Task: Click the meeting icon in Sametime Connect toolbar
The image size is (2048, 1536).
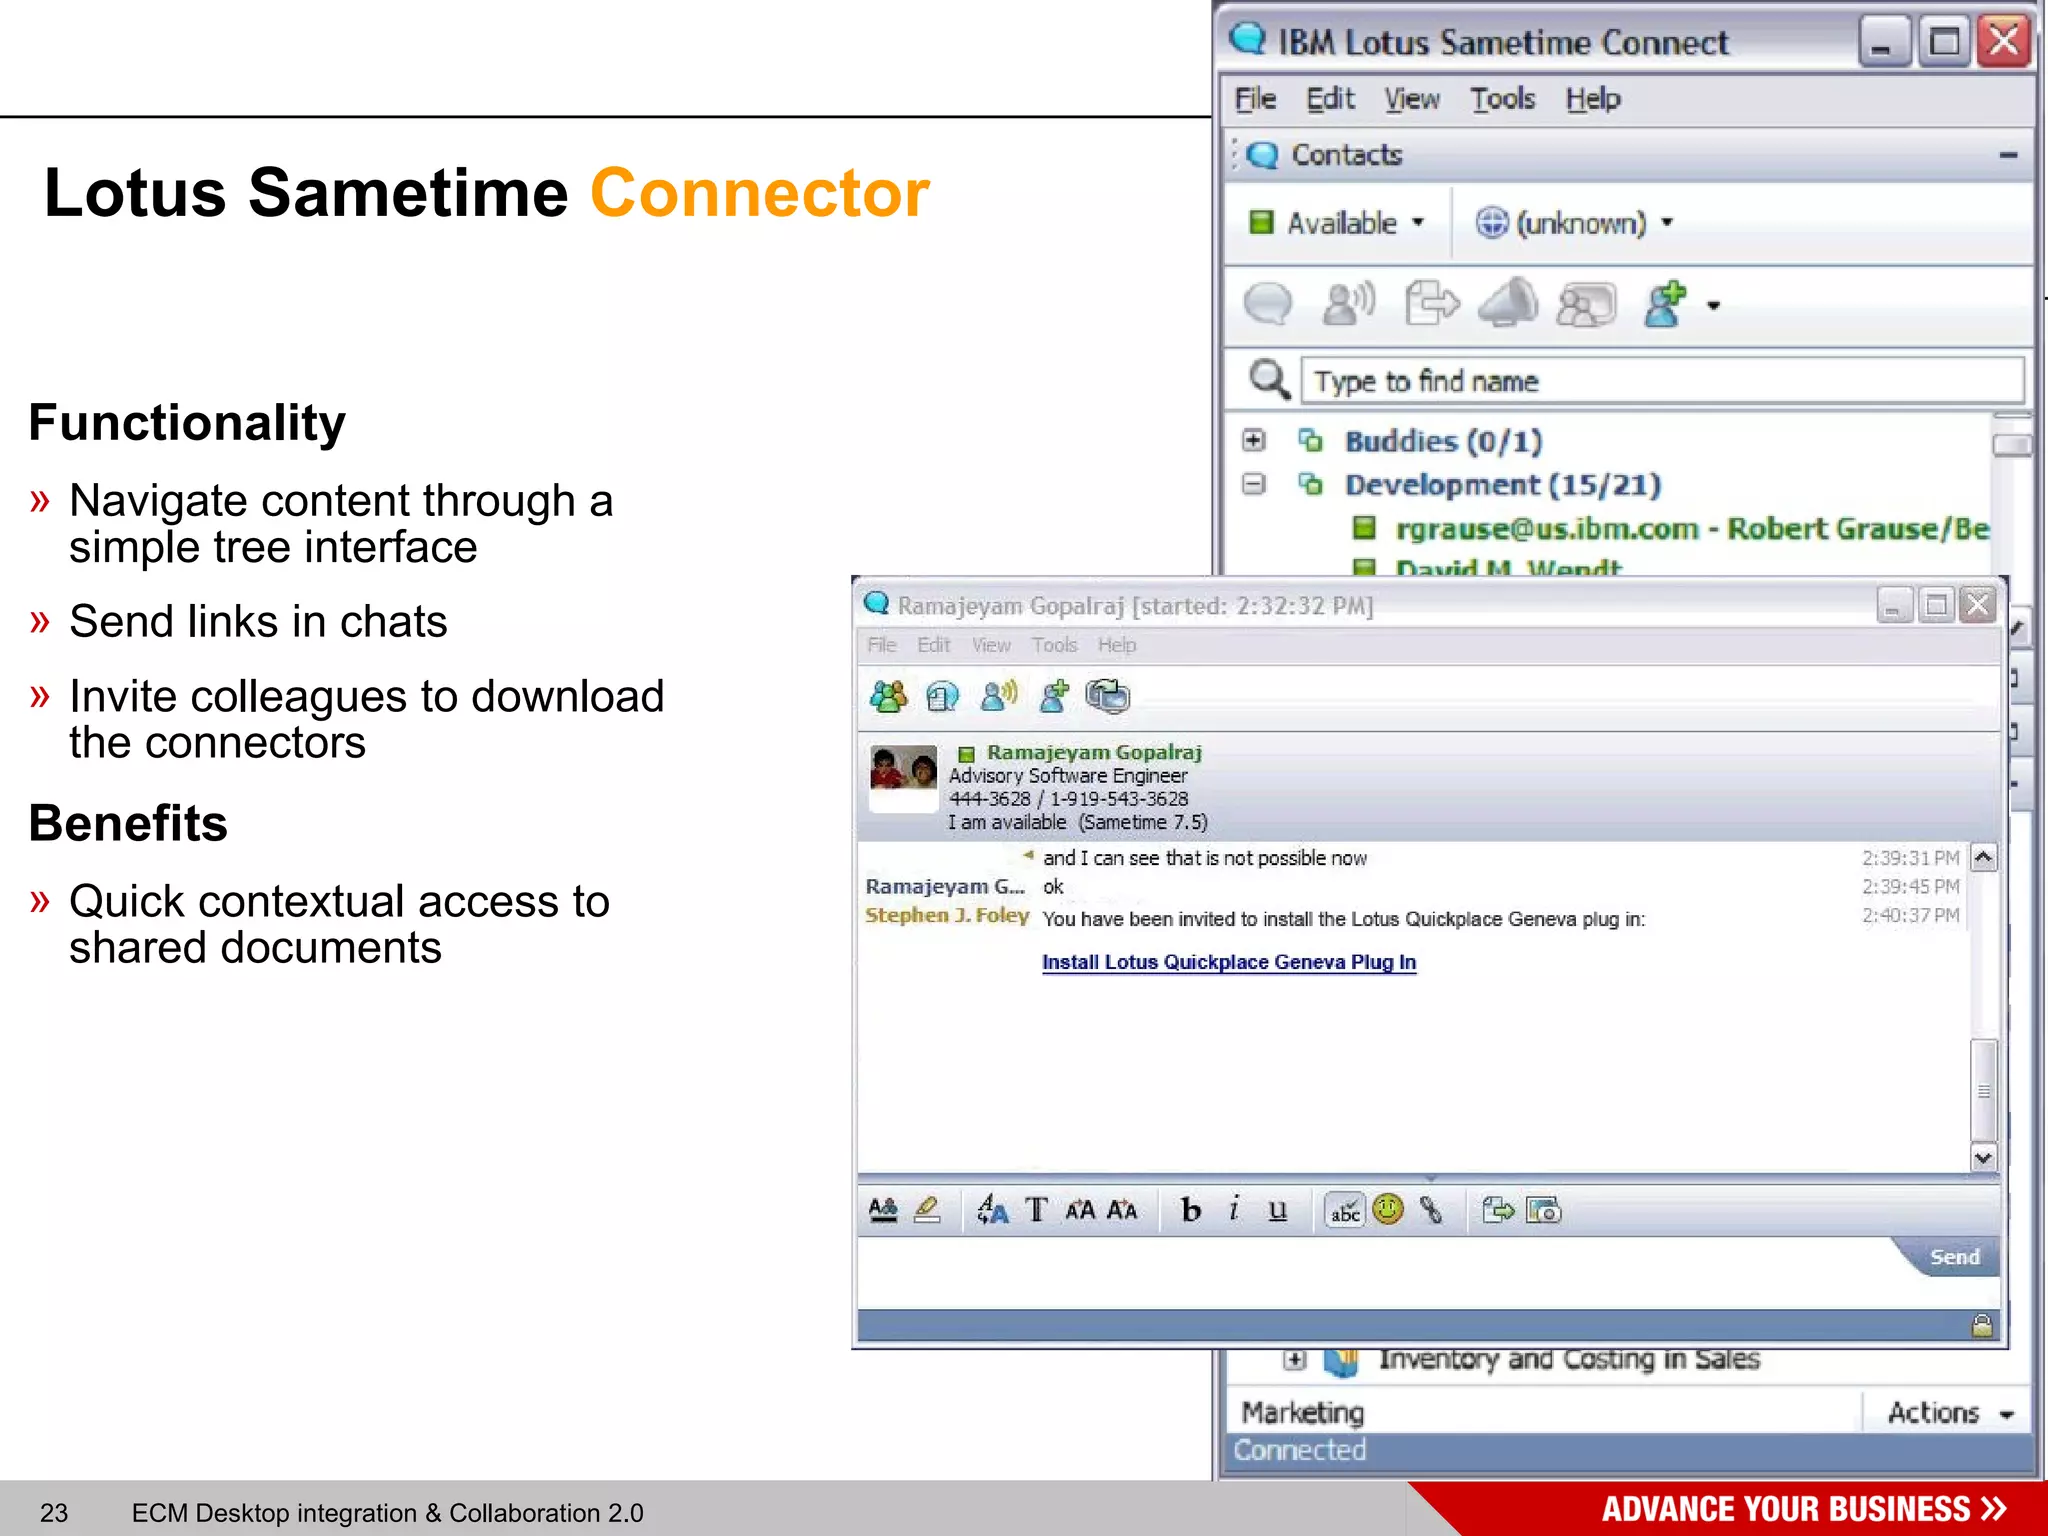Action: [x=1587, y=305]
